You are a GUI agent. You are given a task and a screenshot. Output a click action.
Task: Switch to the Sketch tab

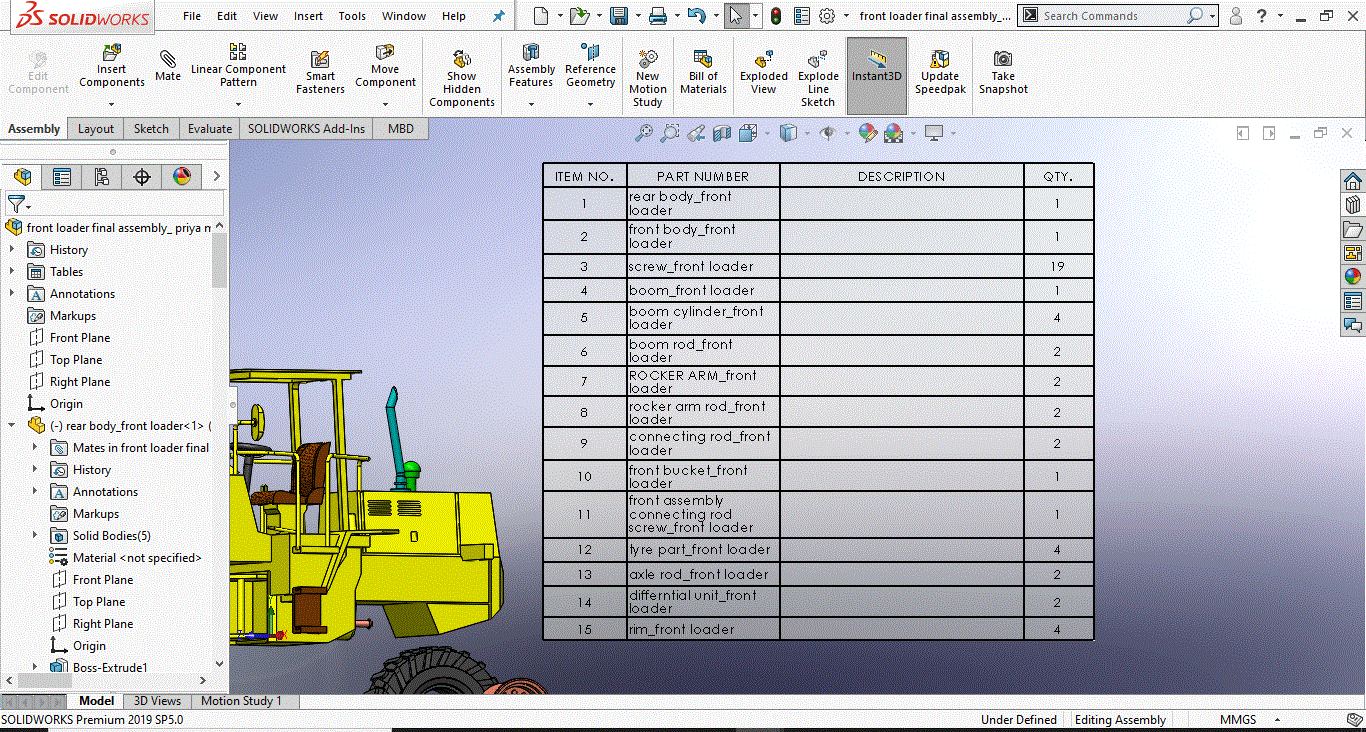(151, 129)
